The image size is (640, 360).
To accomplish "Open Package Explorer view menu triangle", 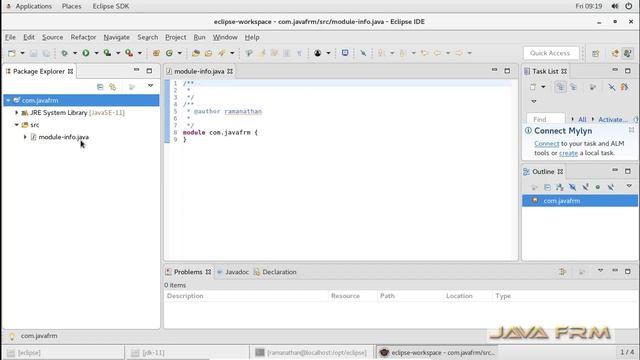I will (150, 86).
